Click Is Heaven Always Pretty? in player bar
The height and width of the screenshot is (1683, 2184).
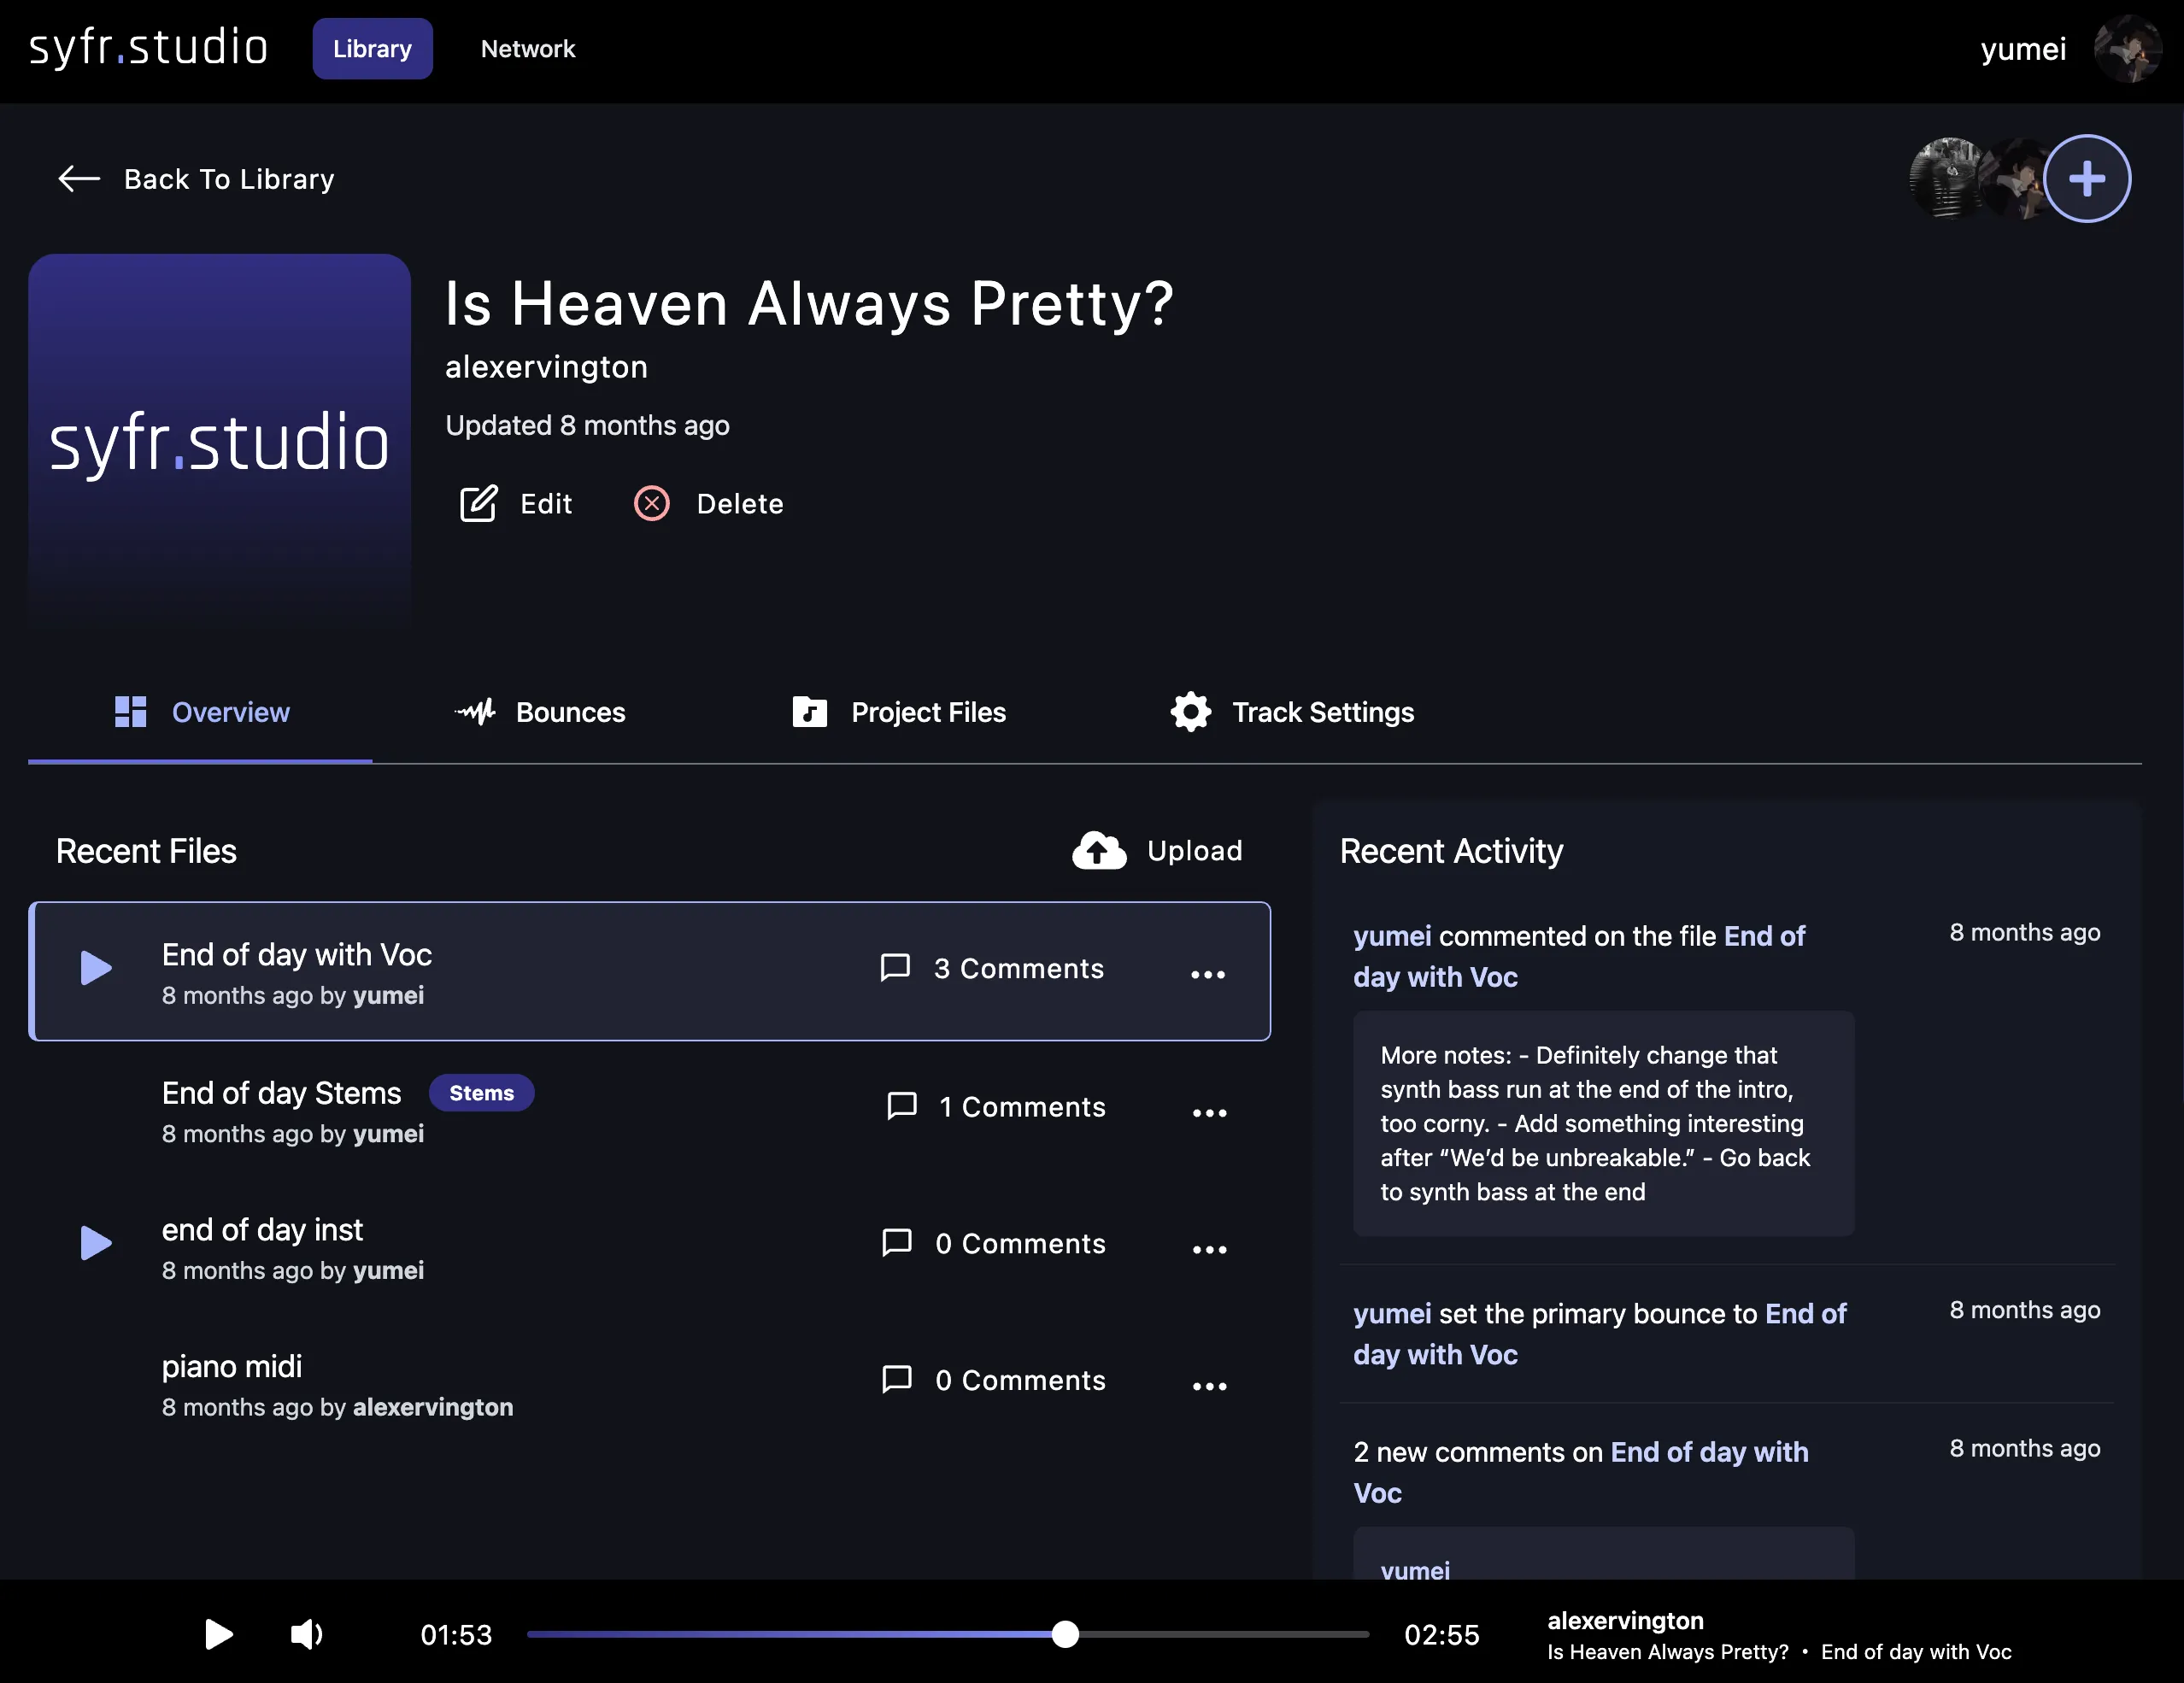point(1667,1652)
